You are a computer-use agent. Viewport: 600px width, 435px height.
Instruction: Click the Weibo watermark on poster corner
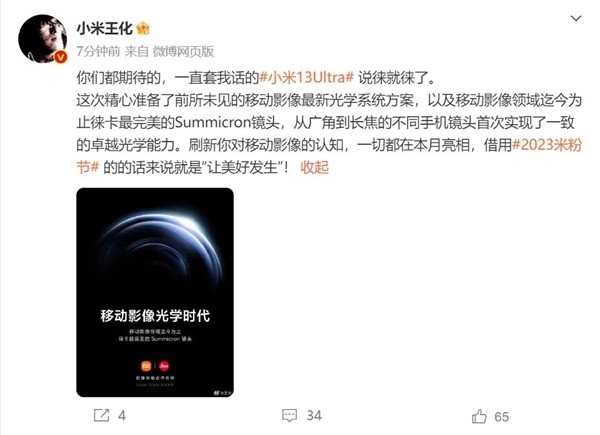click(222, 392)
